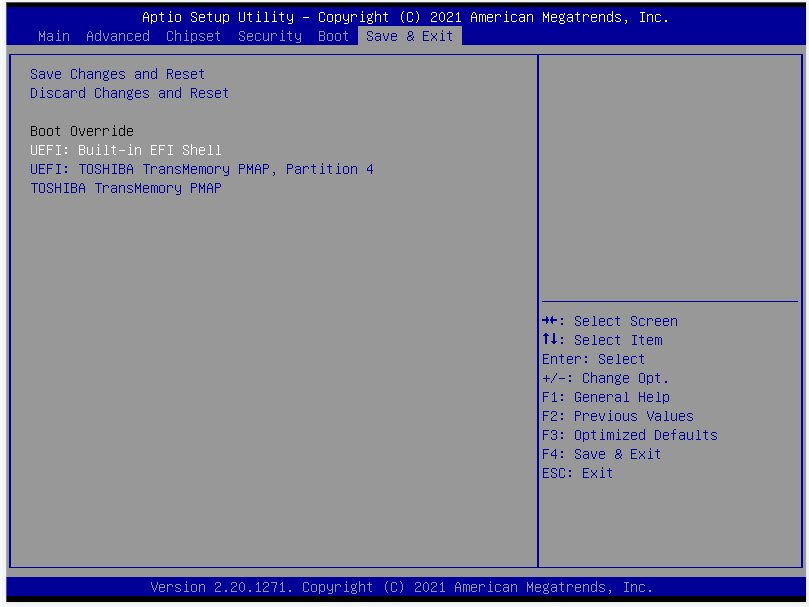
Task: Select Discard Changes and Reset
Action: pyautogui.click(x=129, y=93)
